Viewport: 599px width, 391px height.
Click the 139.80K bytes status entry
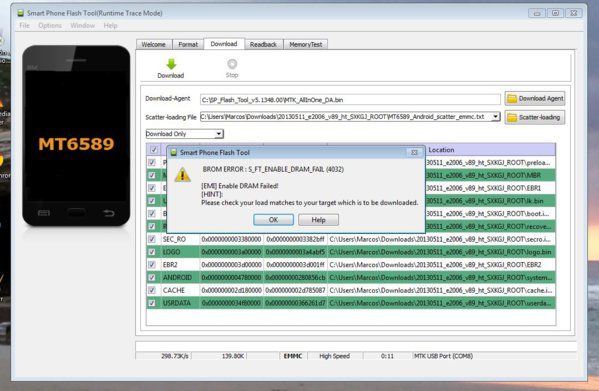pos(233,356)
